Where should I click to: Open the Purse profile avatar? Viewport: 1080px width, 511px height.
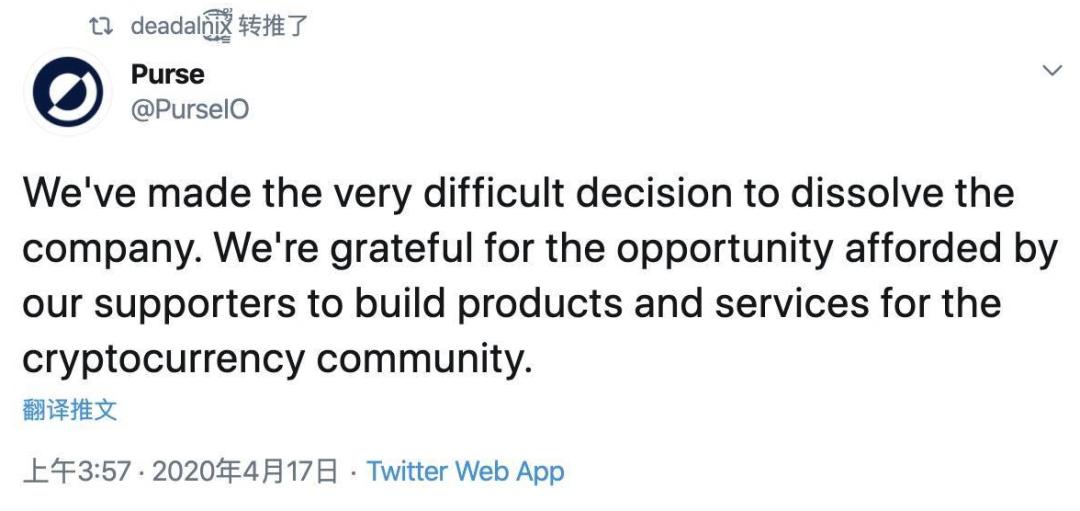(68, 92)
